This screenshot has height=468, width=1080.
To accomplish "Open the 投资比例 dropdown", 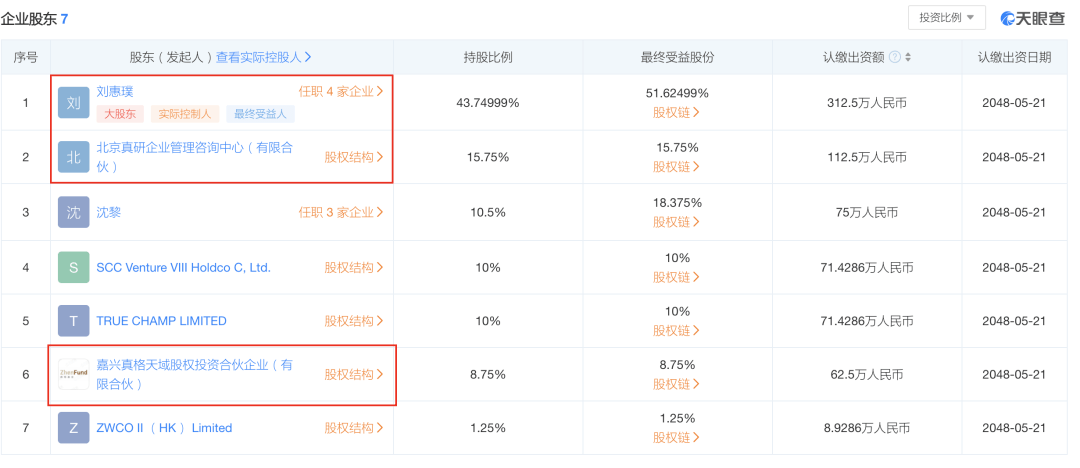I will (946, 18).
